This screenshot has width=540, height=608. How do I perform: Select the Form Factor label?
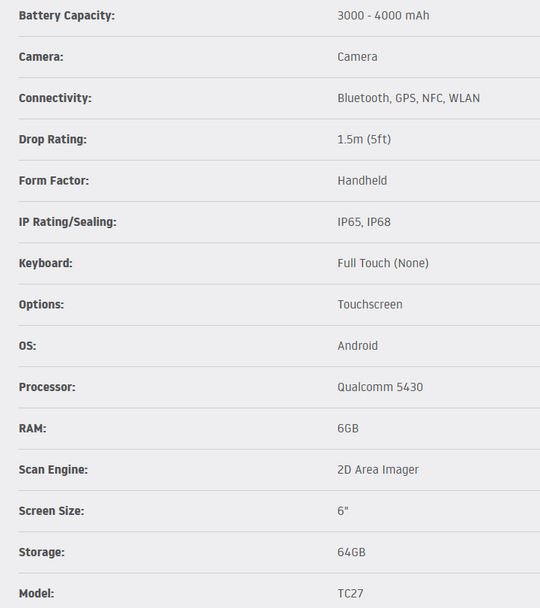coord(54,181)
